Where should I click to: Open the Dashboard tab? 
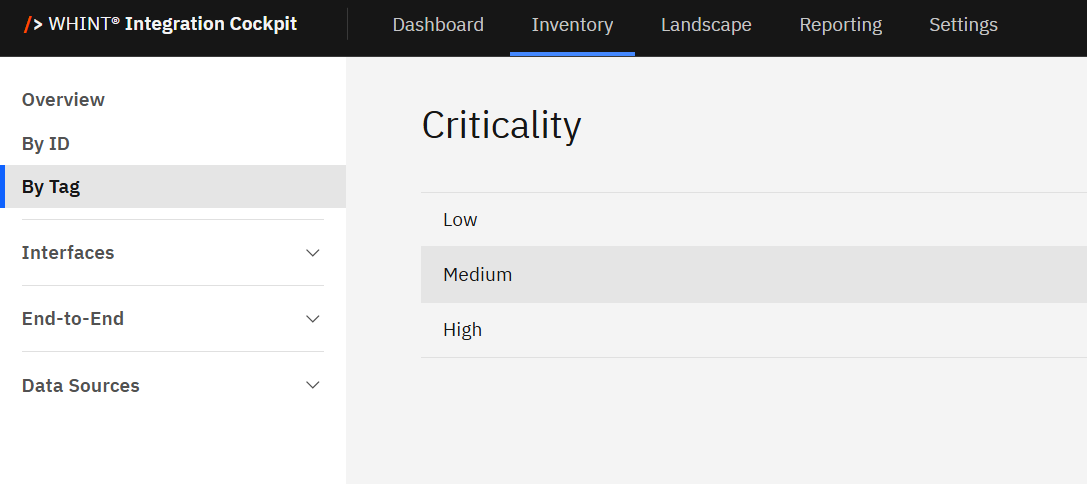click(x=438, y=25)
